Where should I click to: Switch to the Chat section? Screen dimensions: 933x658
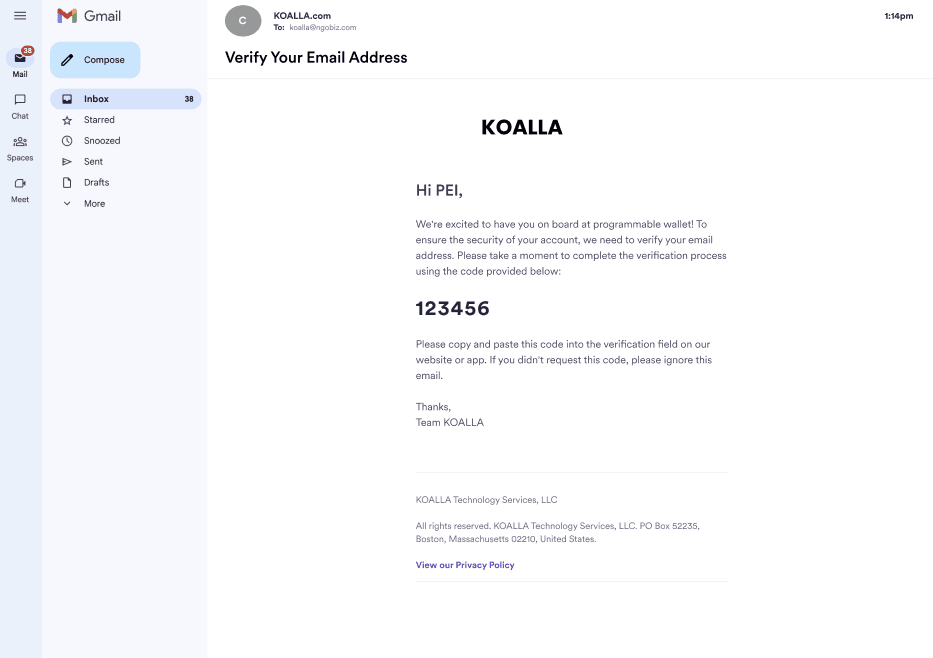point(20,106)
